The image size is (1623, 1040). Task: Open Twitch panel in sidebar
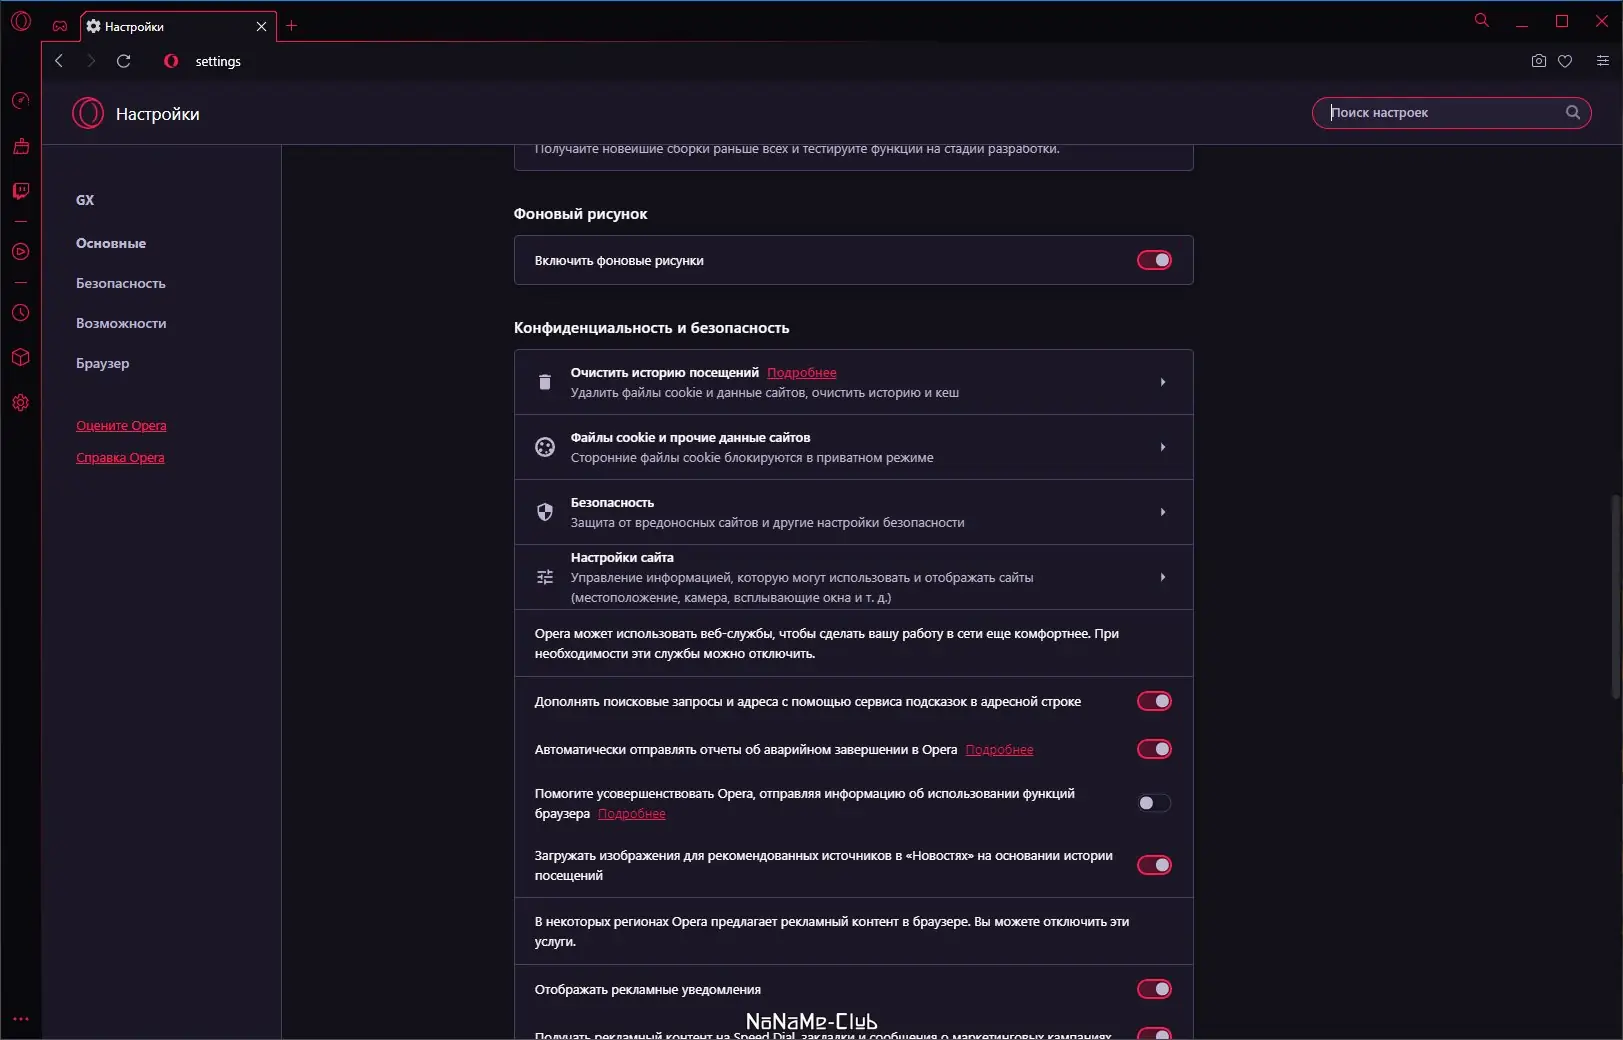[x=21, y=191]
